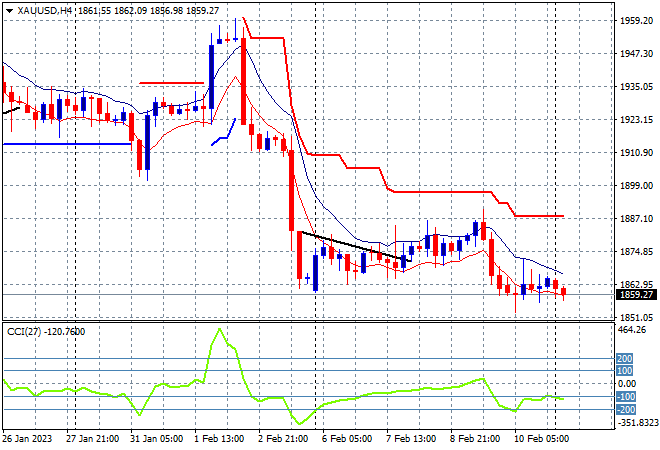Select the CCI level -100 label
Viewport: 660px width, 450px height.
(x=626, y=397)
